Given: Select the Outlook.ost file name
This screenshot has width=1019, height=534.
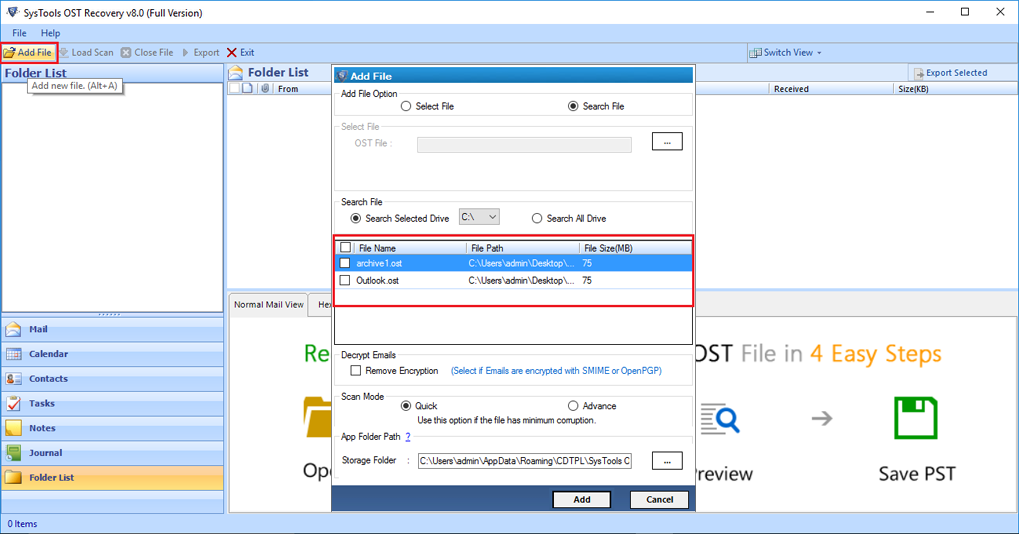Looking at the screenshot, I should point(378,281).
